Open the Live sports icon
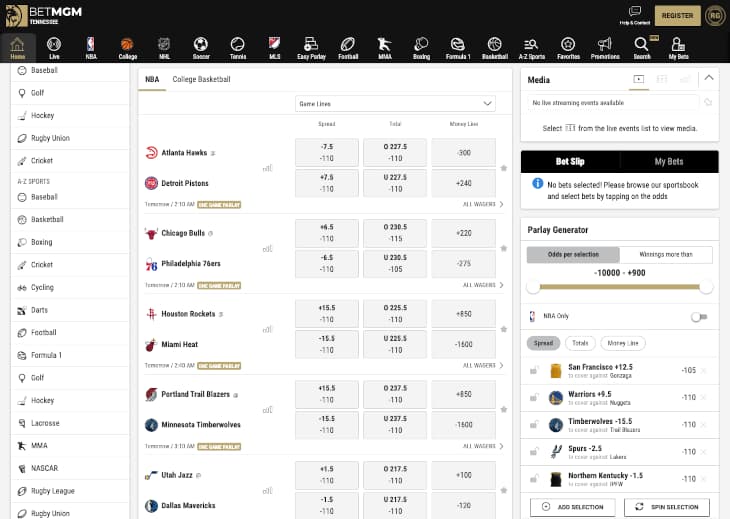Screen dimensions: 730x519 click(x=54, y=48)
